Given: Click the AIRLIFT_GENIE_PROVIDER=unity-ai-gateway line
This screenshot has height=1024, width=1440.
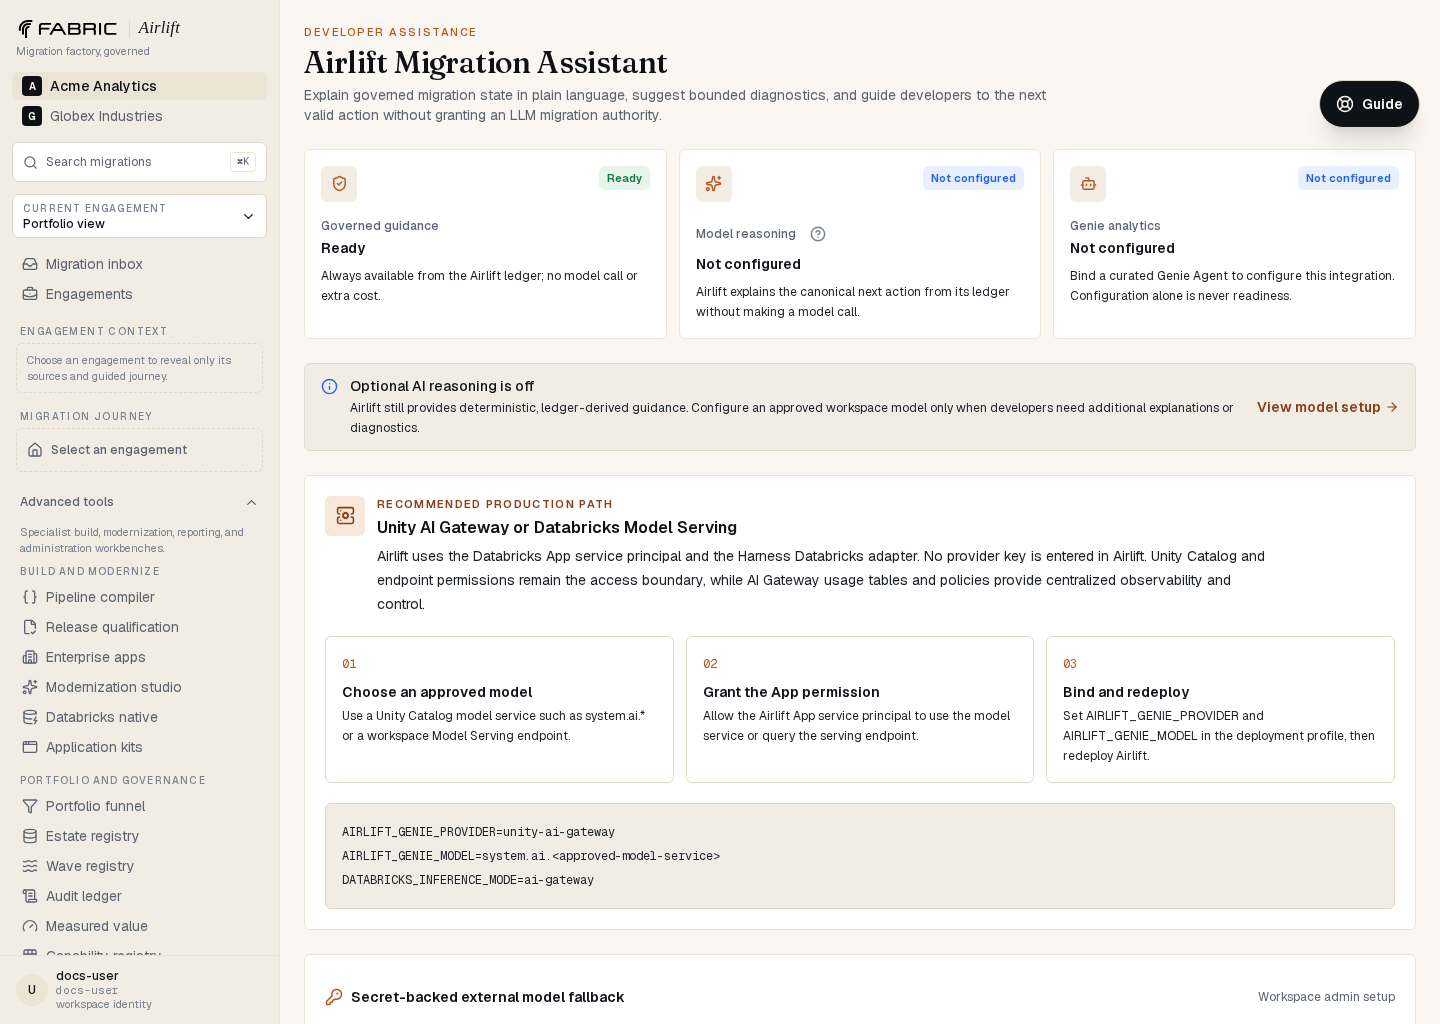Looking at the screenshot, I should pyautogui.click(x=478, y=832).
